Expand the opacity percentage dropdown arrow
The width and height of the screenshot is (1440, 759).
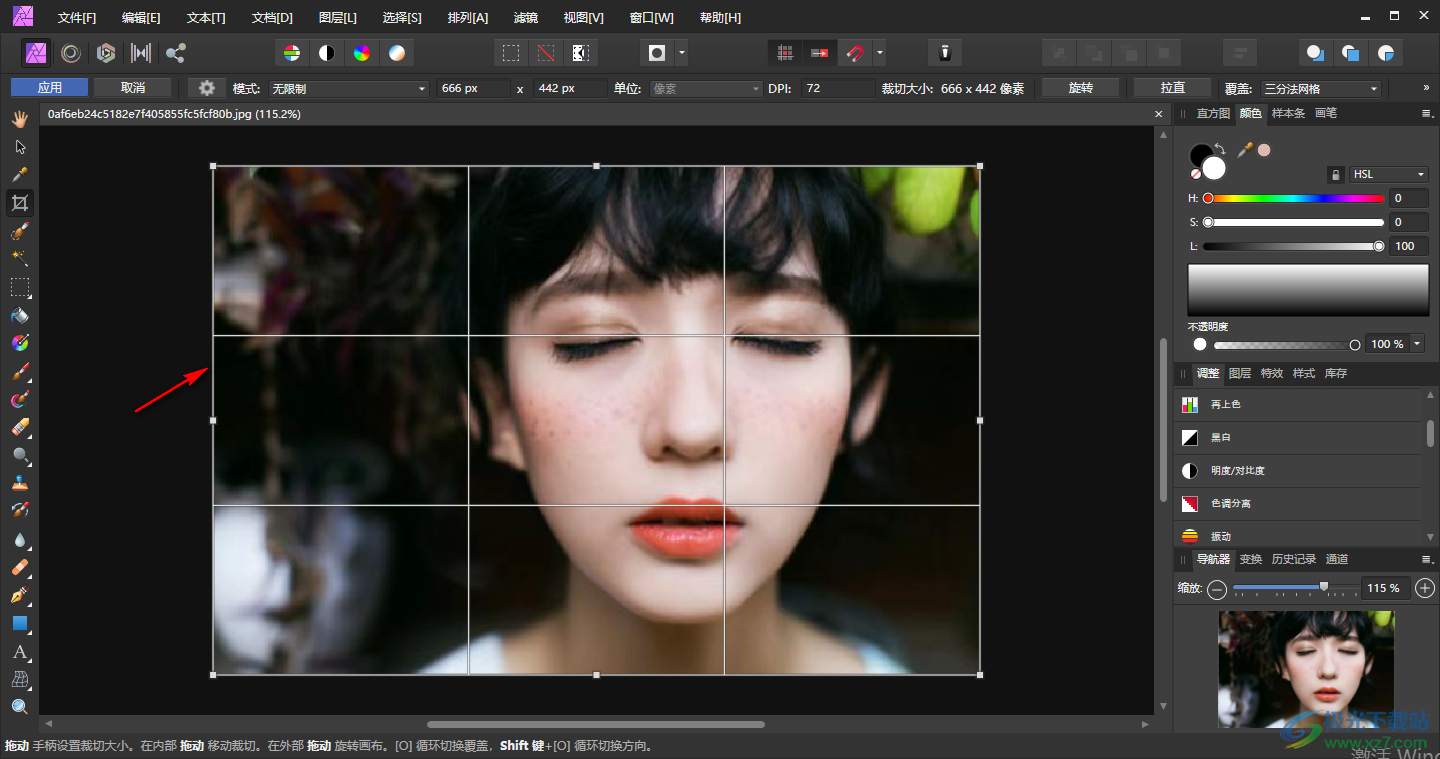tap(1417, 344)
